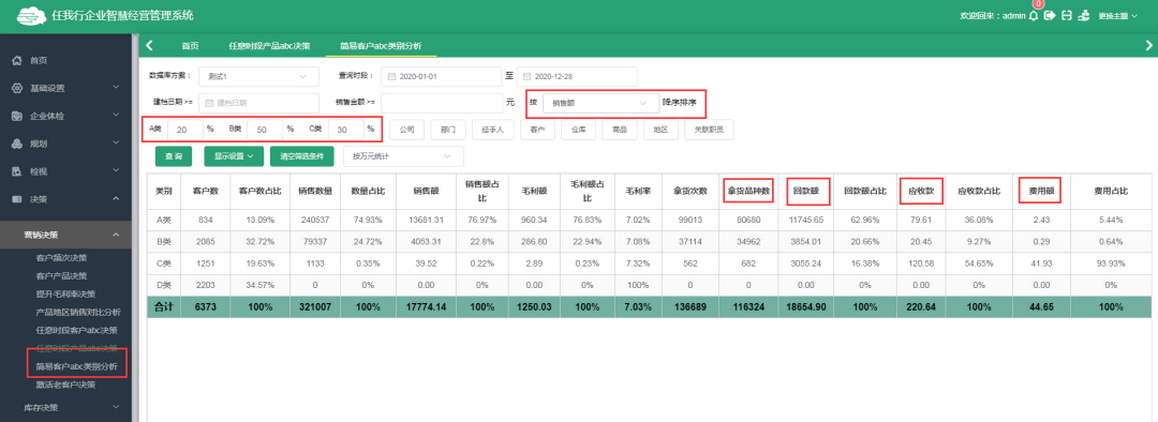This screenshot has width=1158, height=422.
Task: Click the 查询 button
Action: click(x=174, y=156)
